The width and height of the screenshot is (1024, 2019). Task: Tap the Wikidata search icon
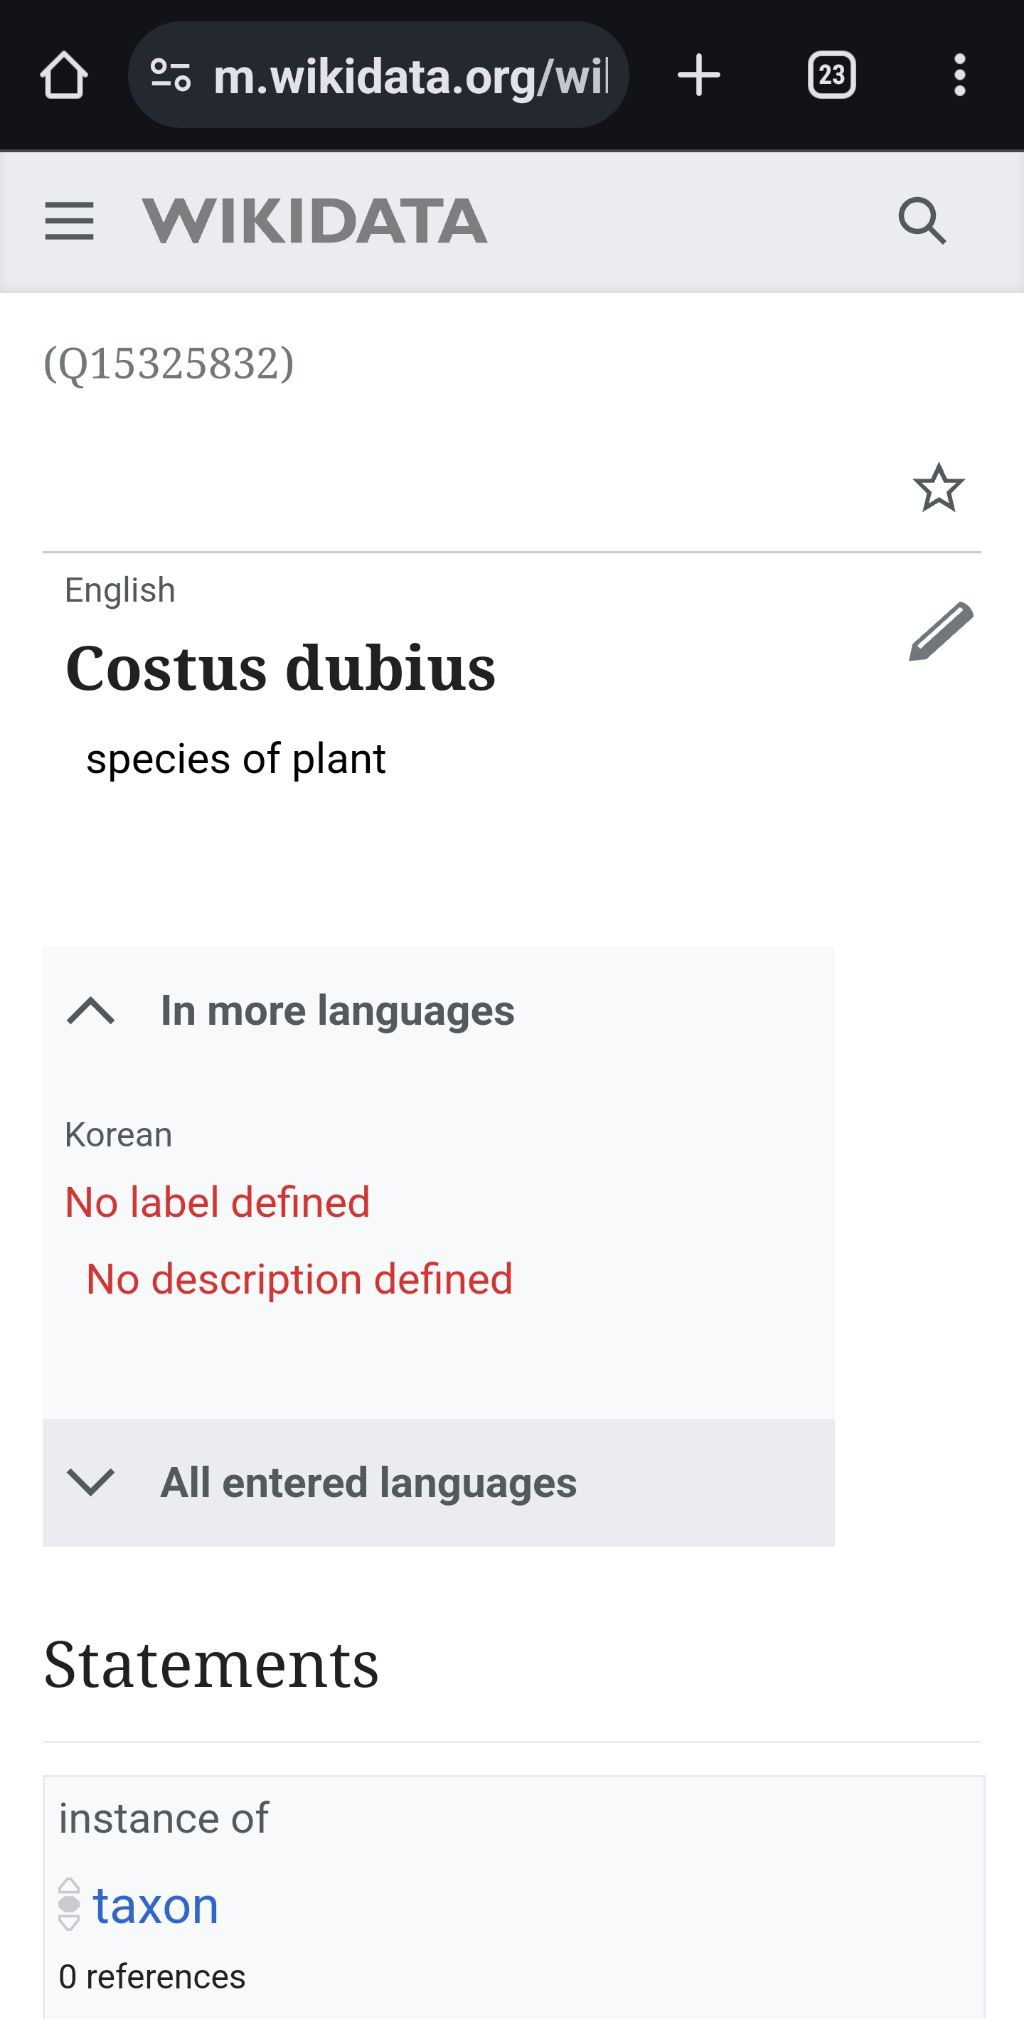click(921, 221)
